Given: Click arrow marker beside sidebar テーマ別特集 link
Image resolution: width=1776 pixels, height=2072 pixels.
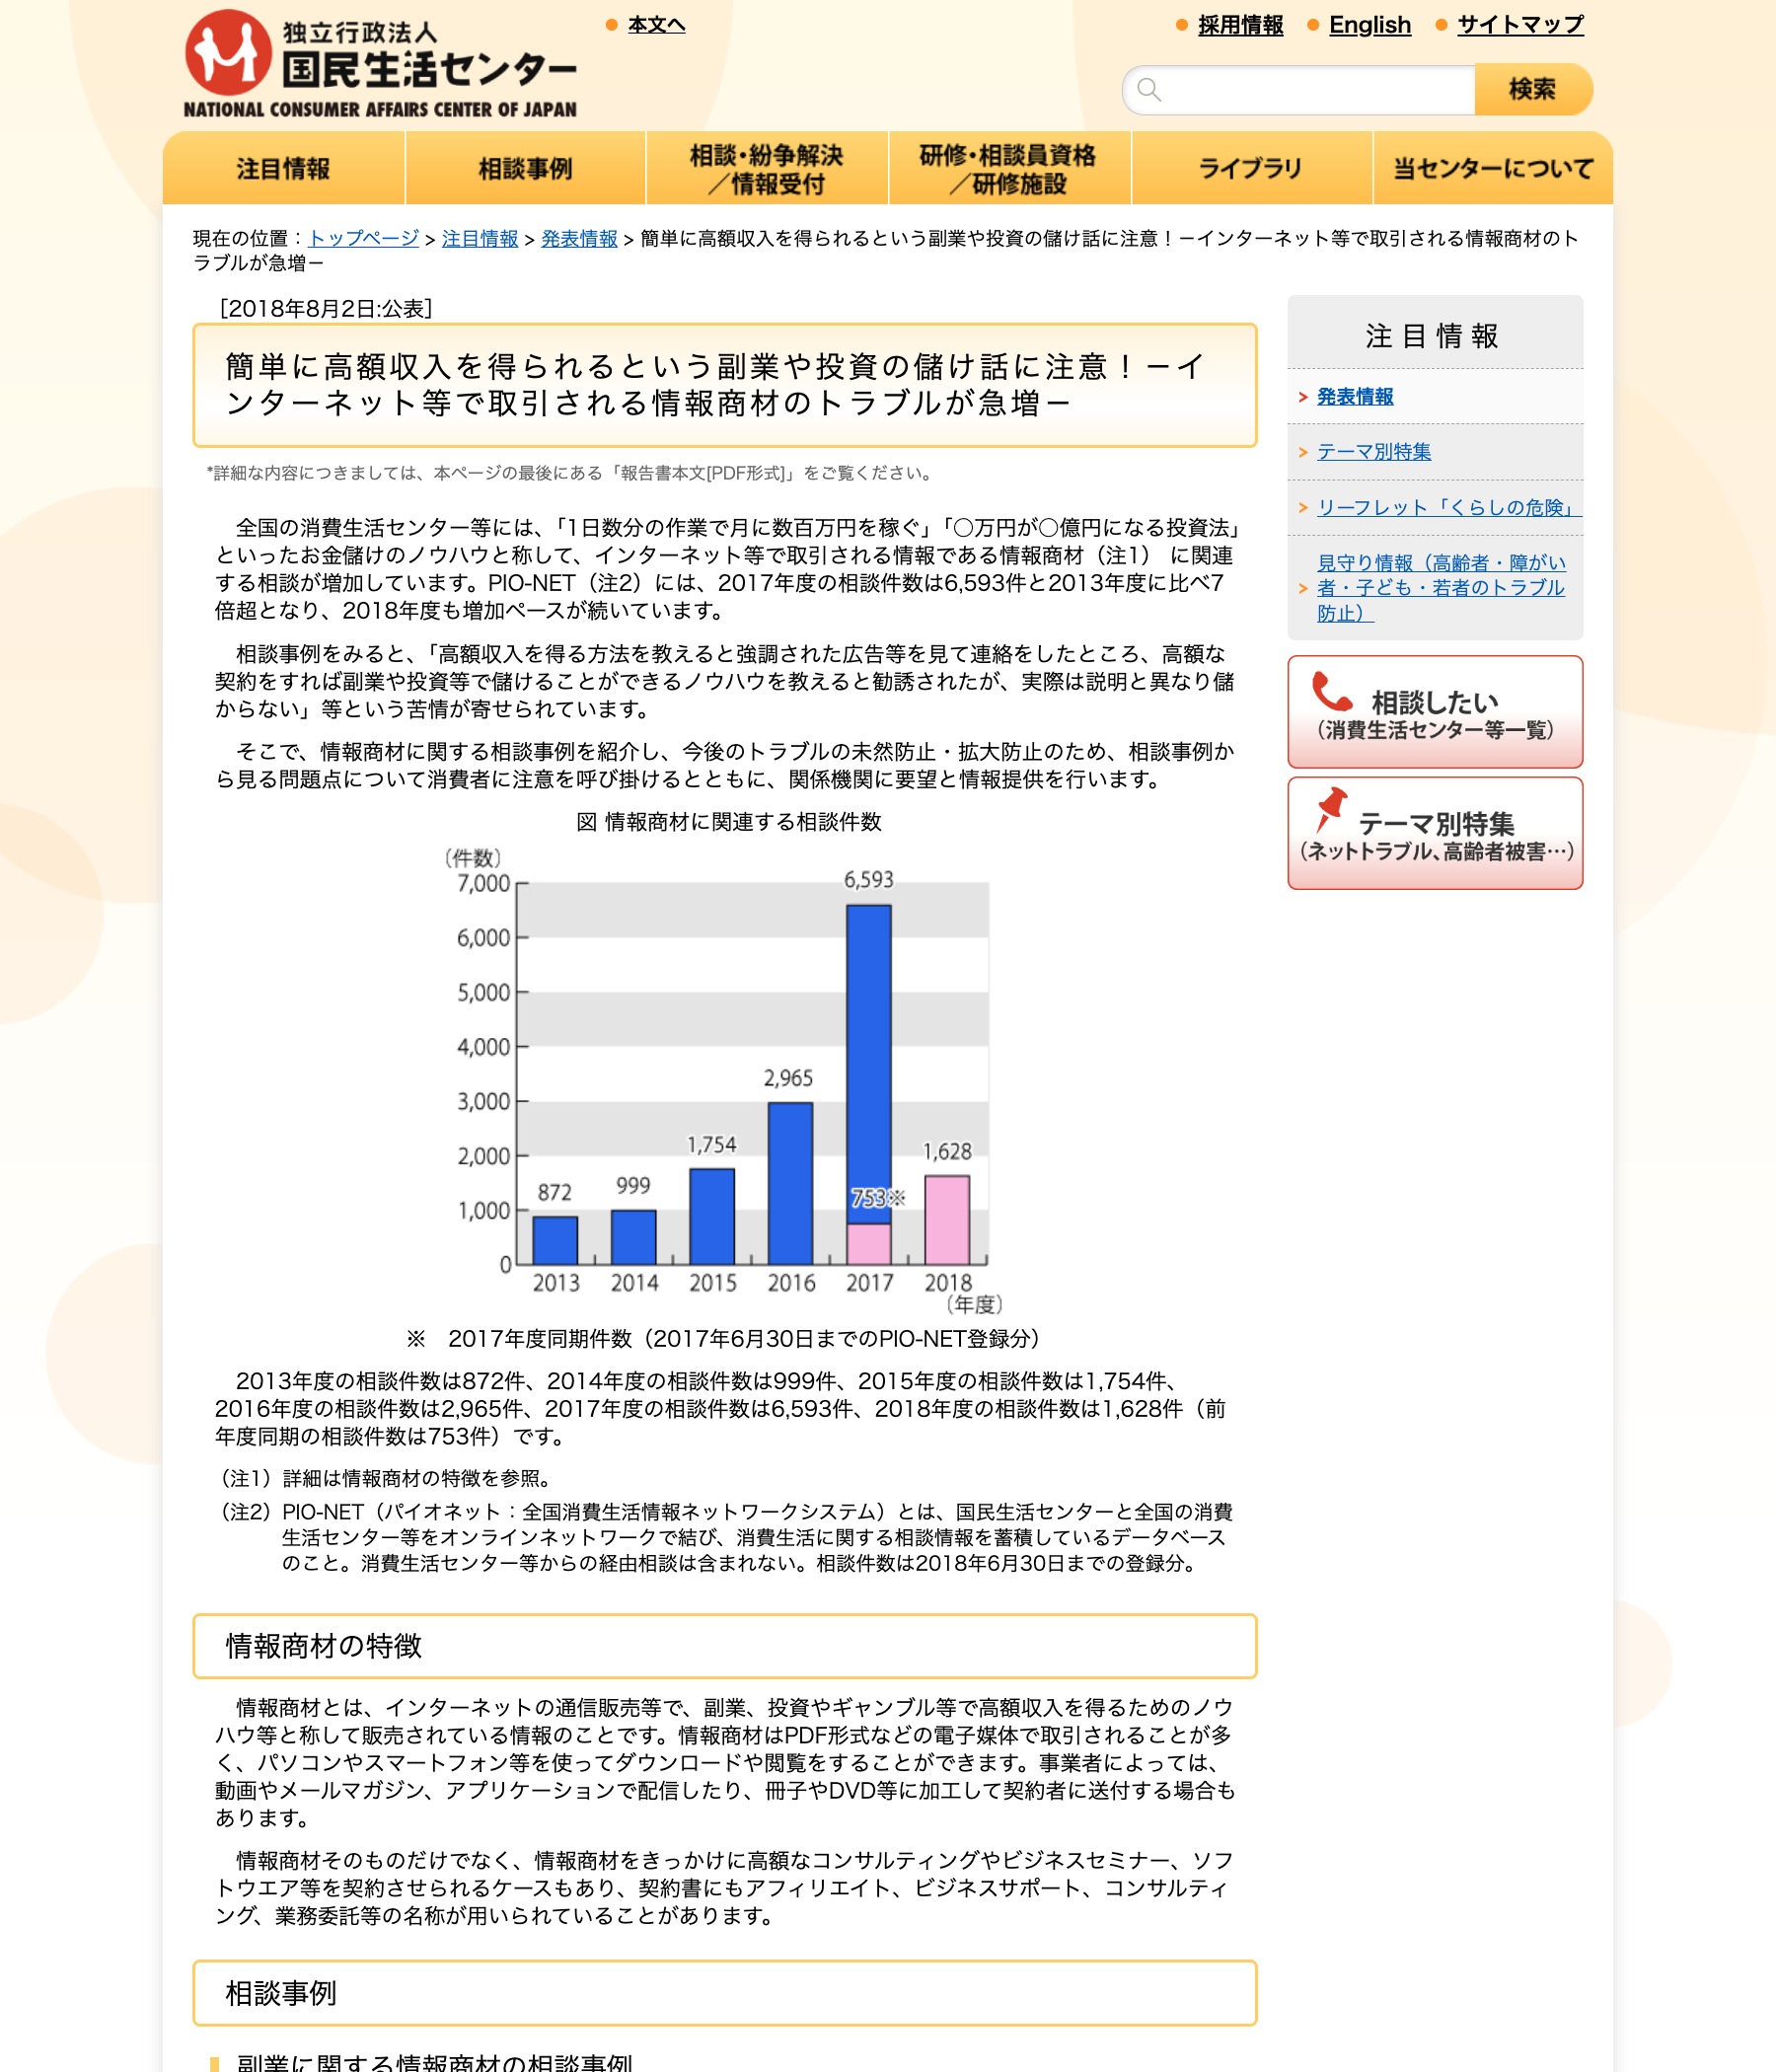Looking at the screenshot, I should click(x=1303, y=452).
